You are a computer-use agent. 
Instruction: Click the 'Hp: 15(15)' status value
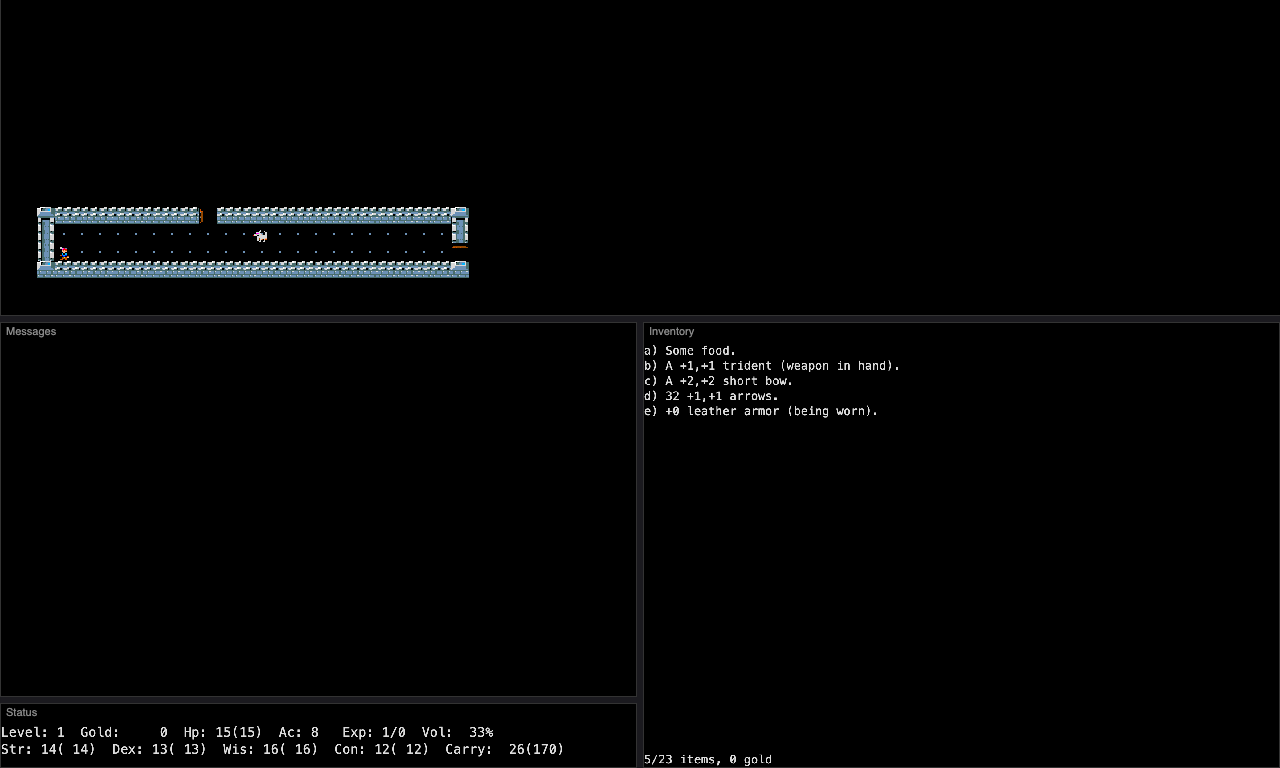(x=223, y=732)
